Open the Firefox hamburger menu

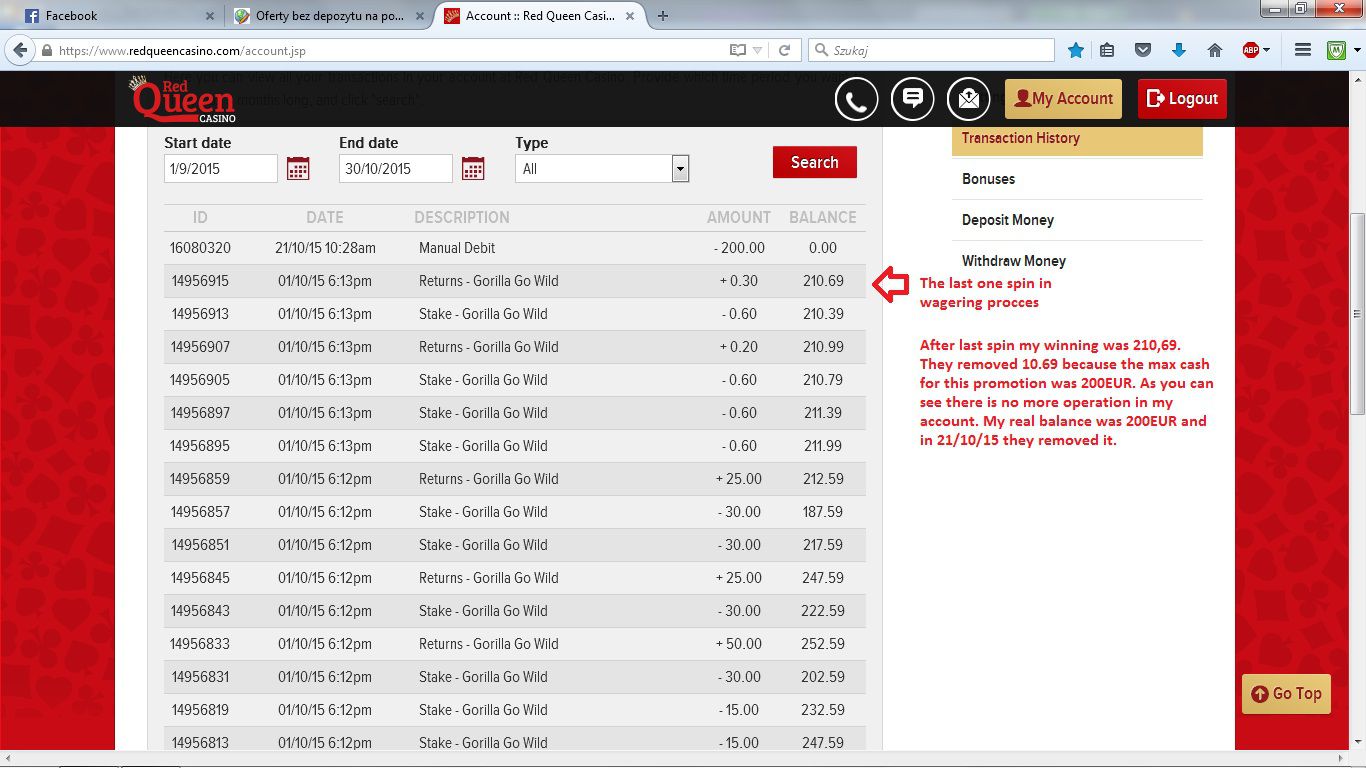pos(1303,50)
